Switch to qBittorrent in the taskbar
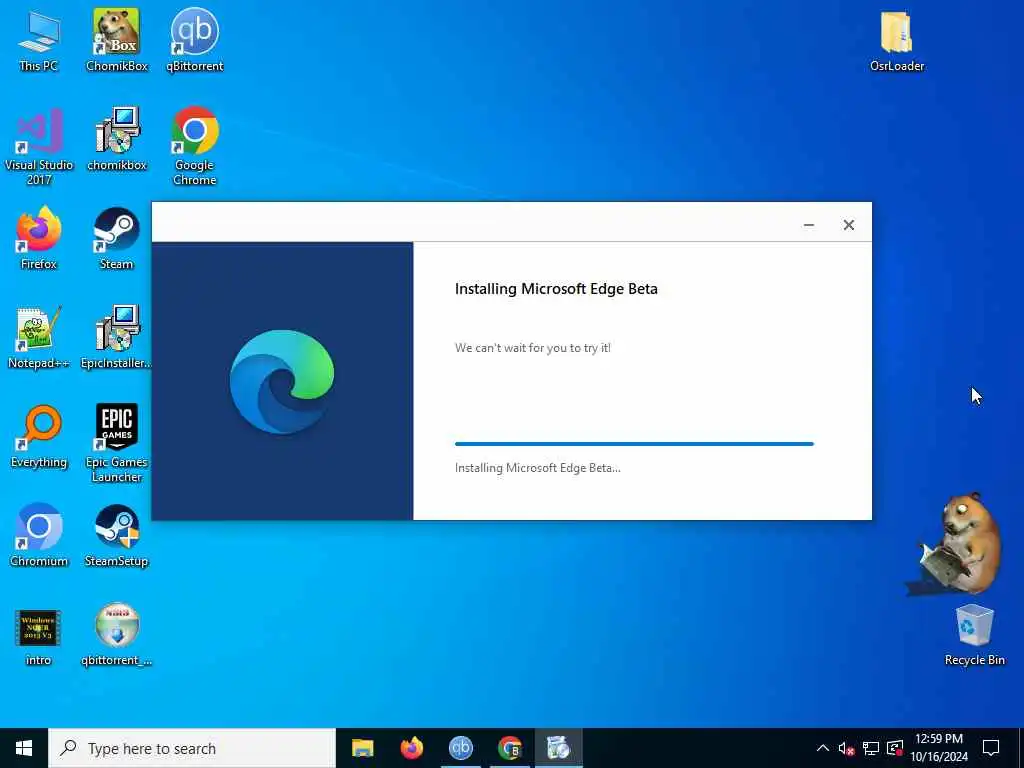 click(460, 748)
